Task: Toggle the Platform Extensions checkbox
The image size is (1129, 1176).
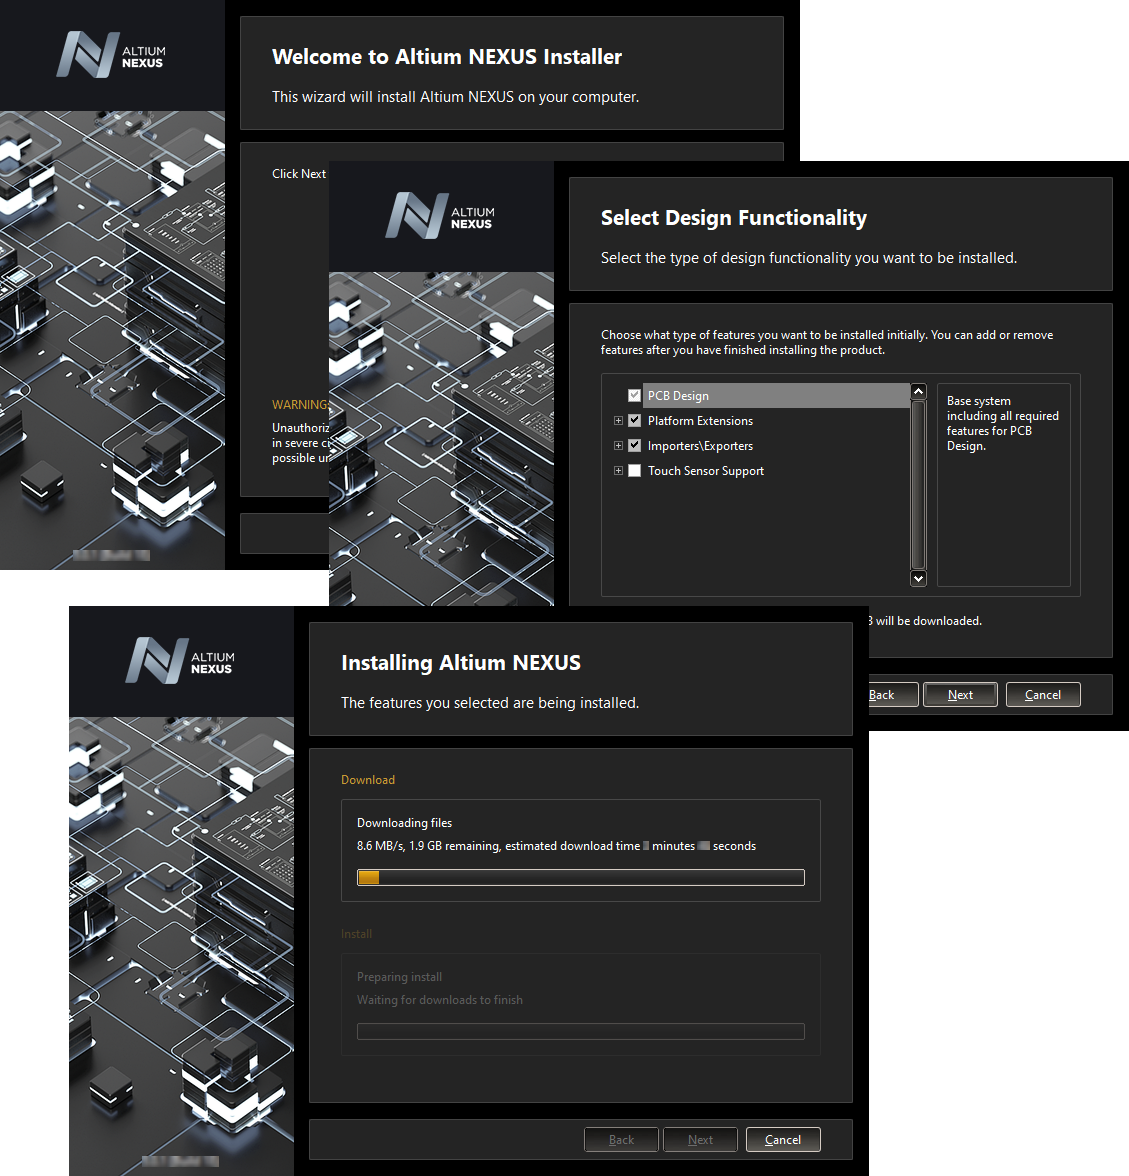Action: pyautogui.click(x=634, y=421)
